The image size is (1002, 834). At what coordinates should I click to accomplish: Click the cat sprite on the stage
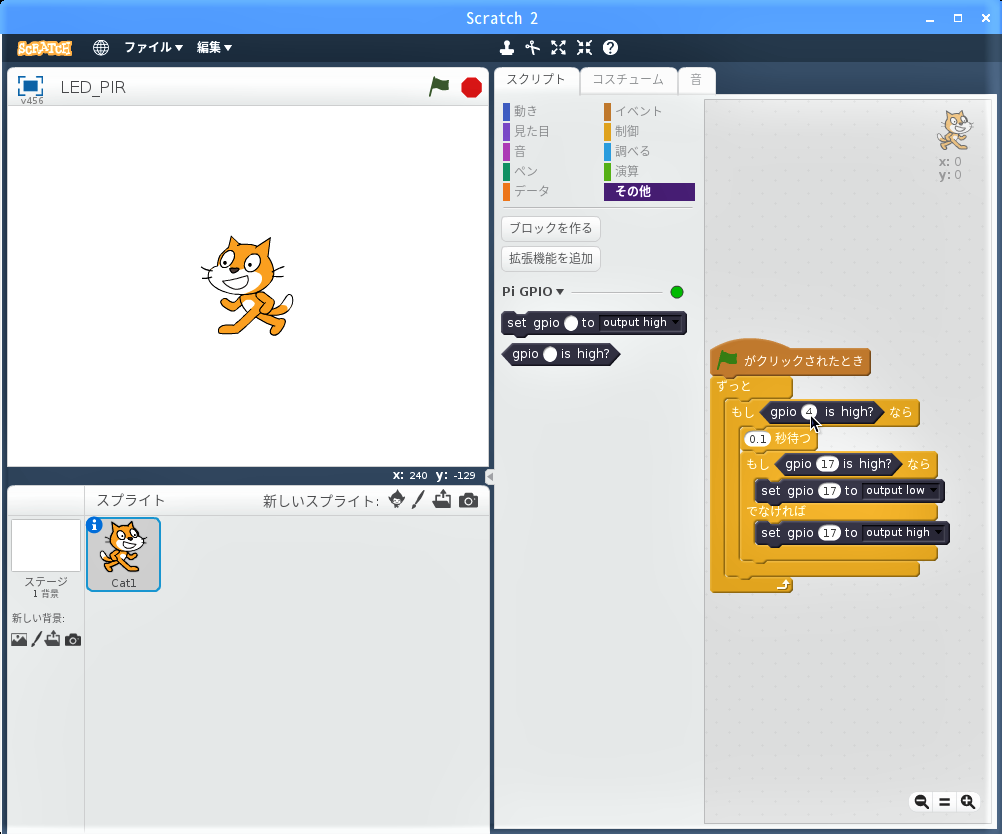click(x=247, y=286)
